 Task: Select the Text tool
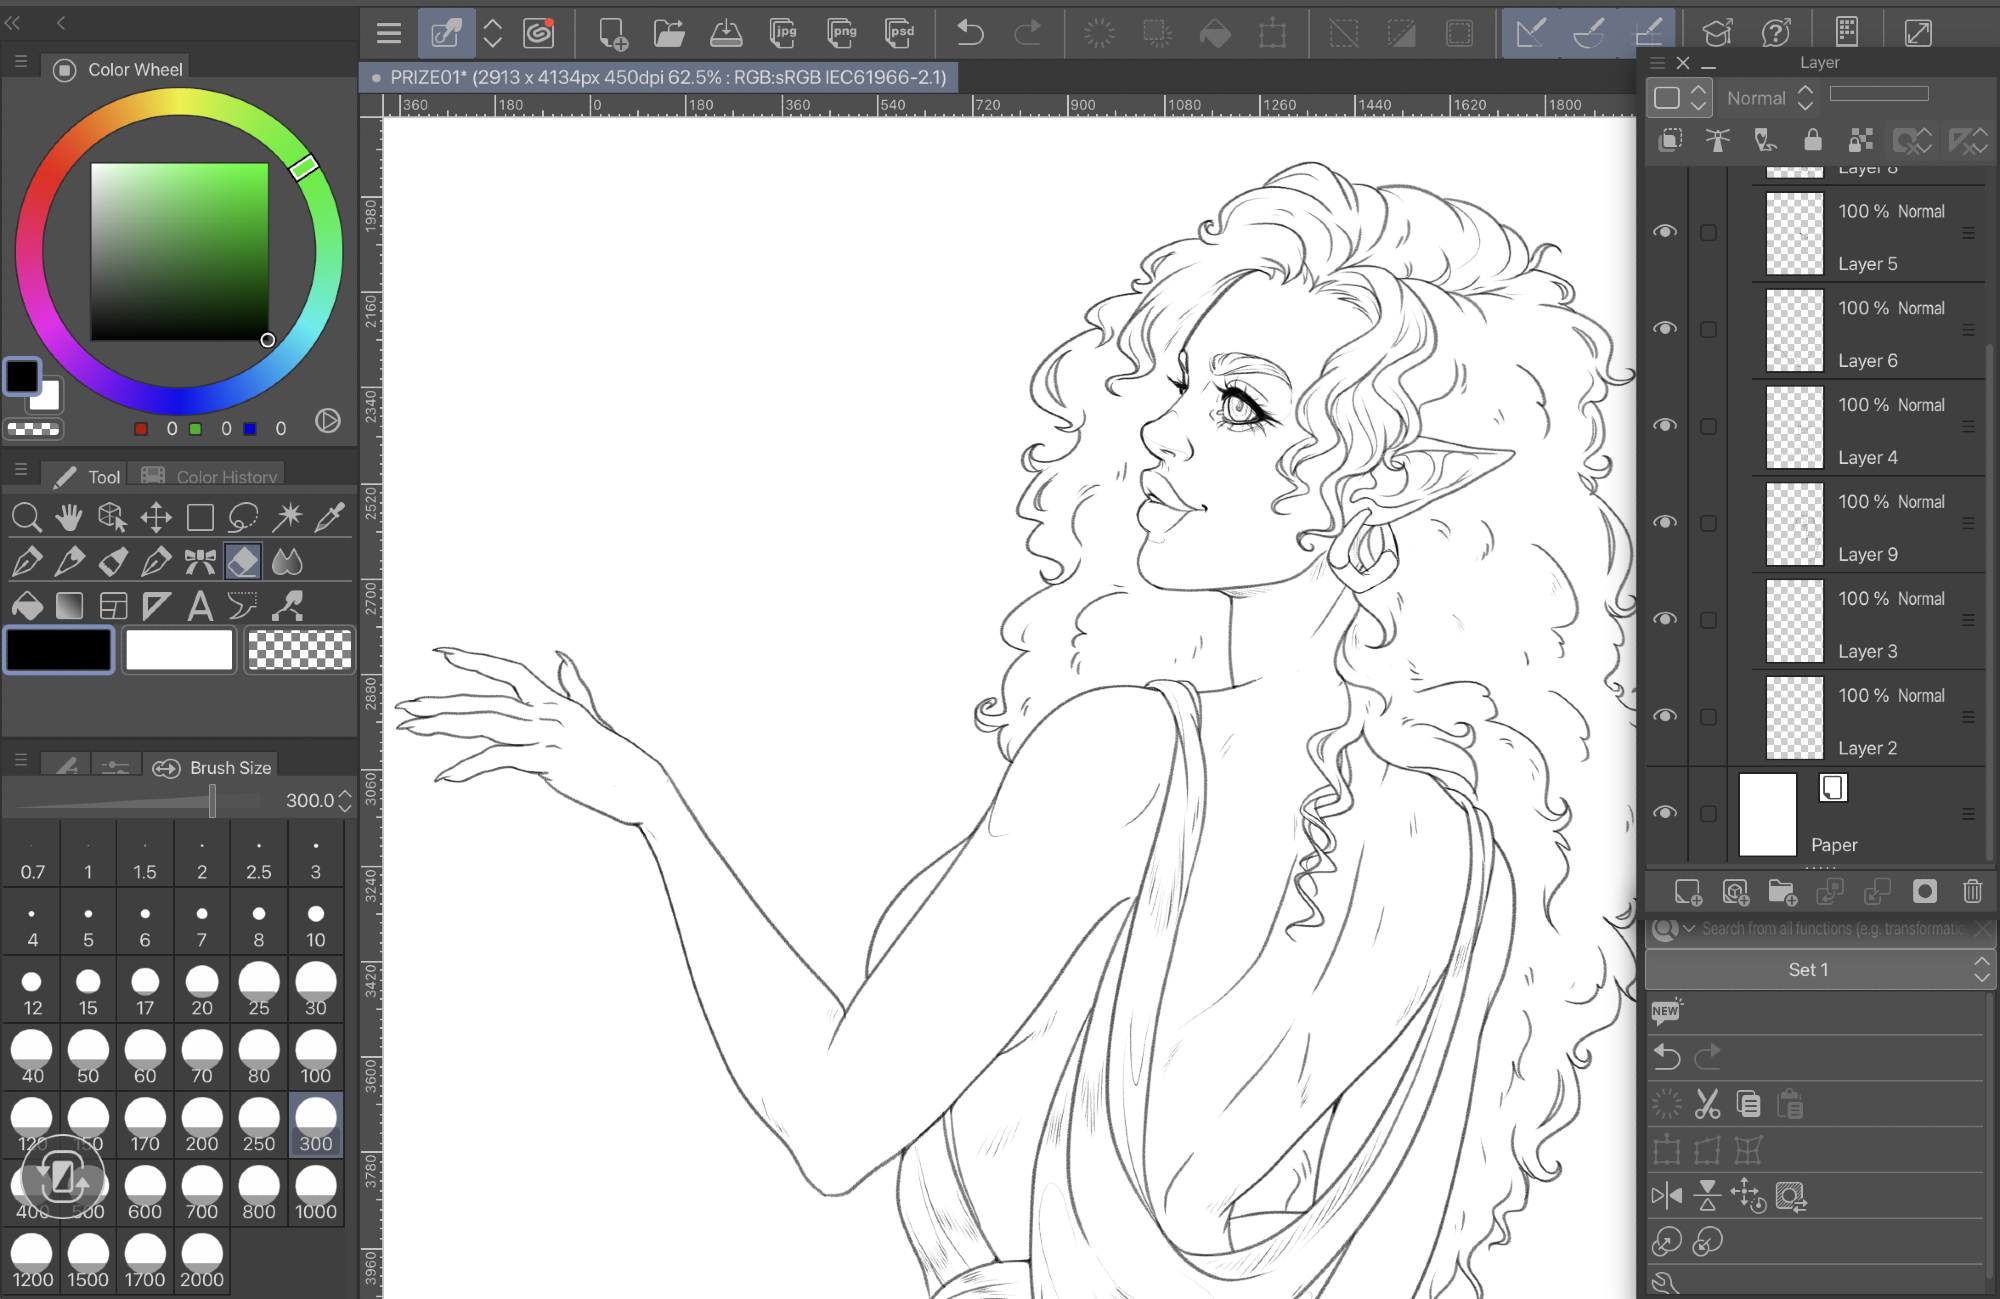pyautogui.click(x=200, y=606)
